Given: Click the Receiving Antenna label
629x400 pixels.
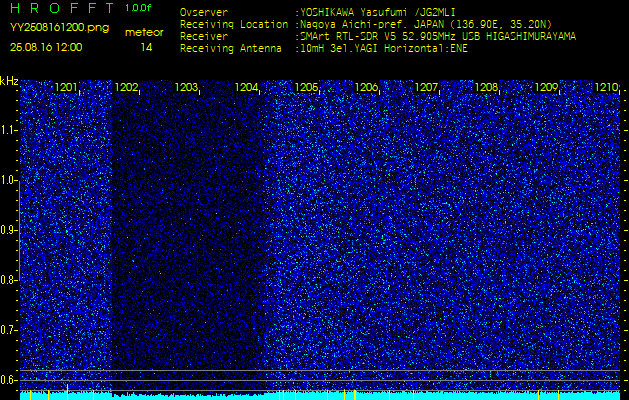Looking at the screenshot, I should click(231, 49).
